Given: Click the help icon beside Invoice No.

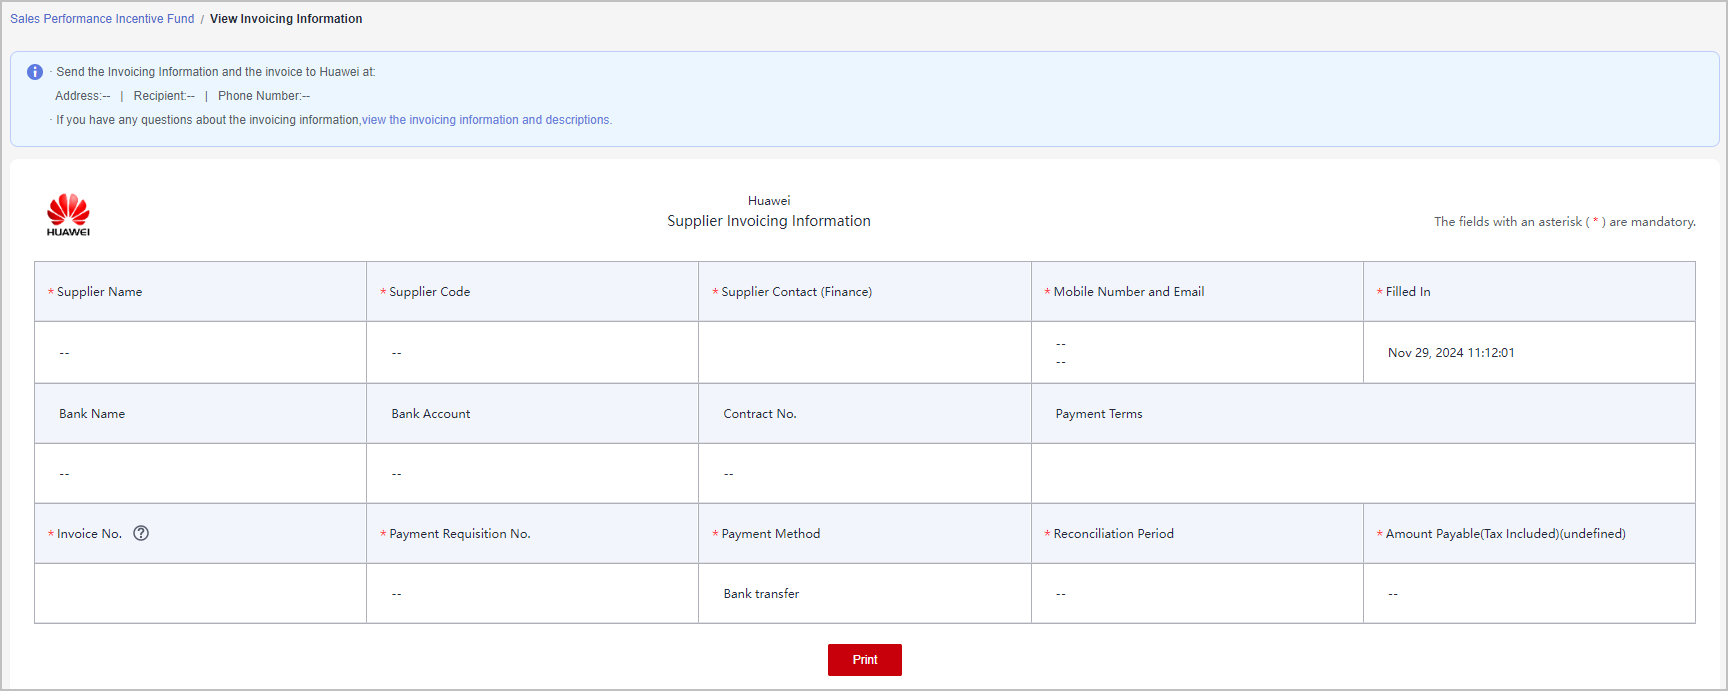Looking at the screenshot, I should (x=141, y=533).
